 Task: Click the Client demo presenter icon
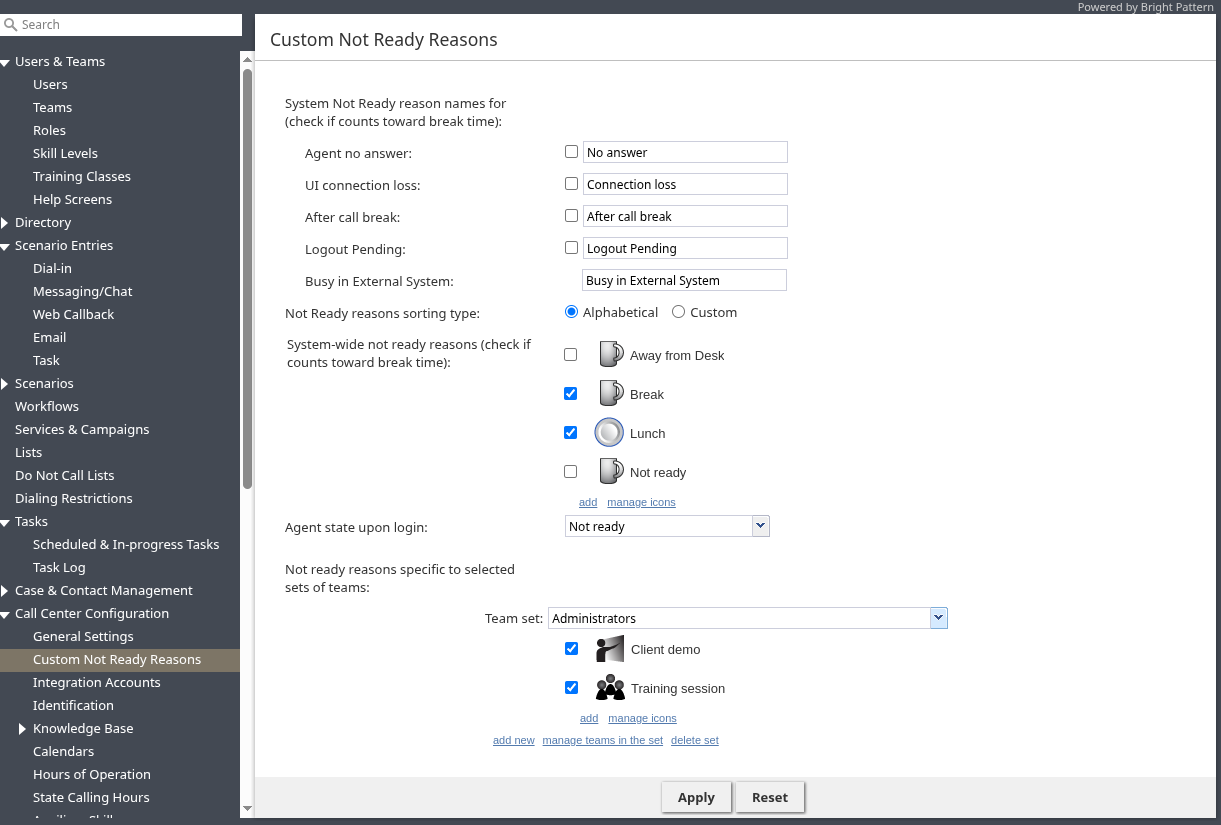coord(610,649)
